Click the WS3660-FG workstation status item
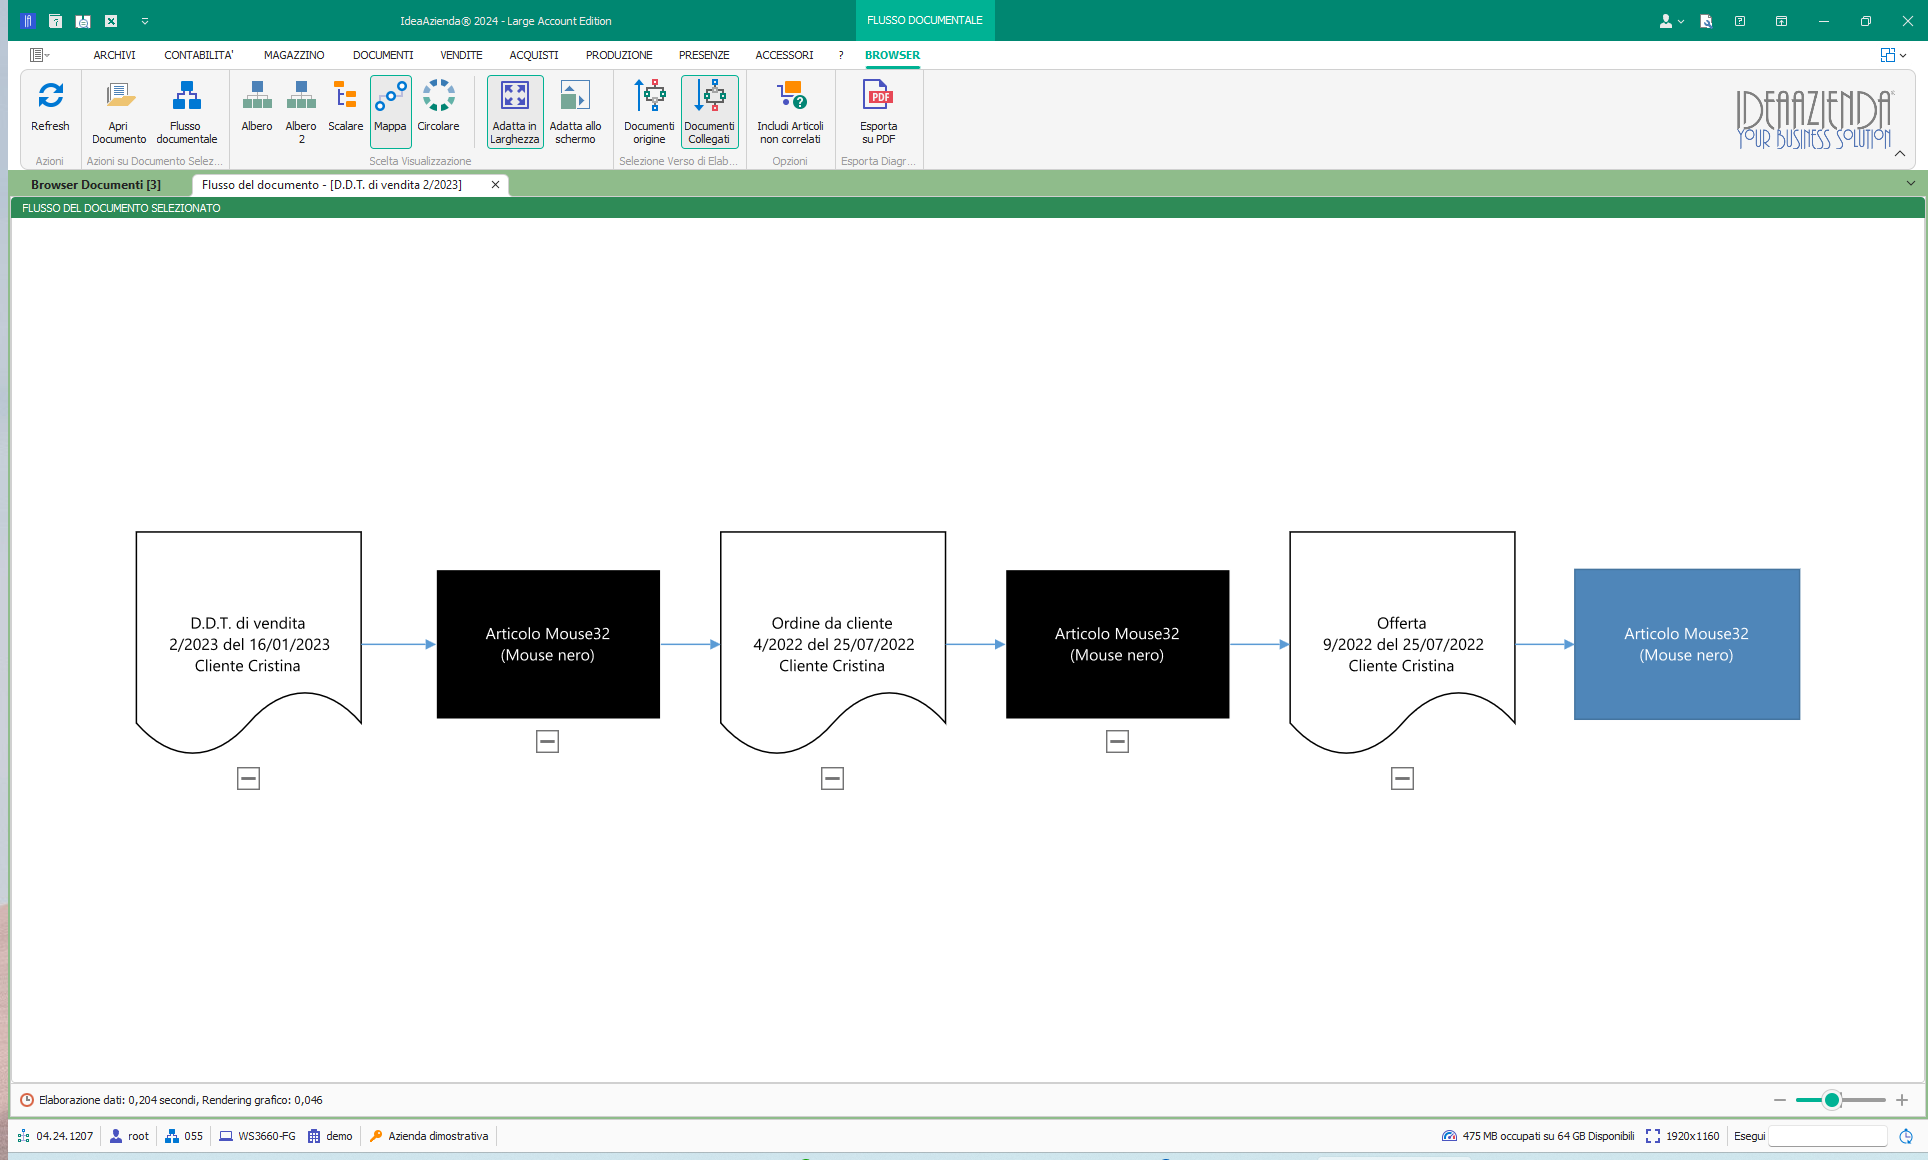Screen dimensions: 1928x1160 click(257, 1136)
